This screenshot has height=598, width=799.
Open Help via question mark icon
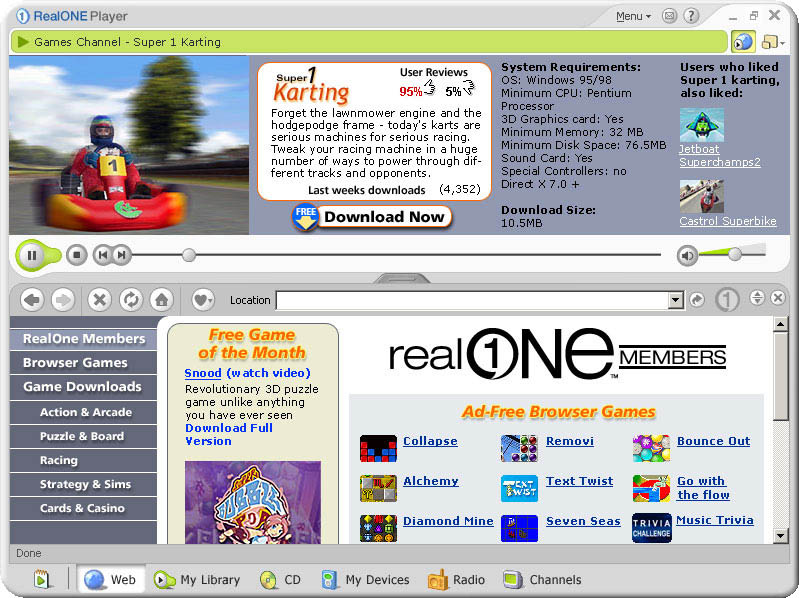click(x=691, y=16)
